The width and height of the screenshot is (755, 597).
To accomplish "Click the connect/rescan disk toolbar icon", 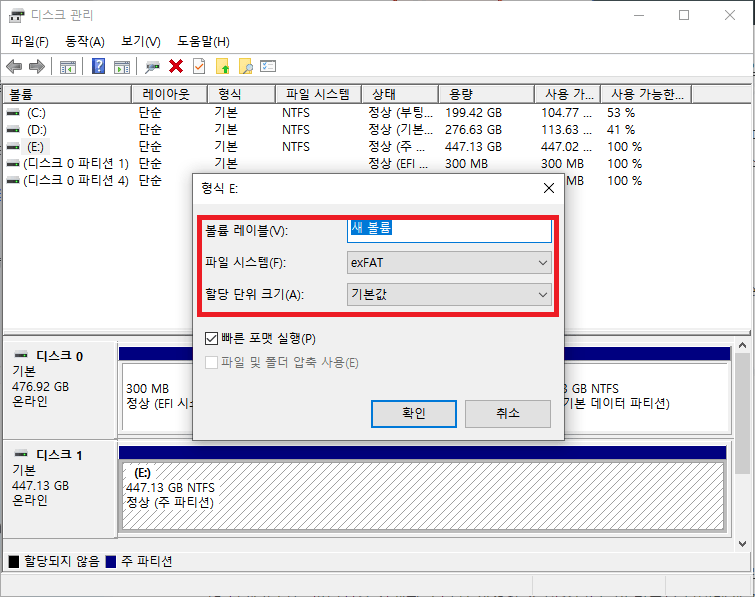I will [x=153, y=66].
